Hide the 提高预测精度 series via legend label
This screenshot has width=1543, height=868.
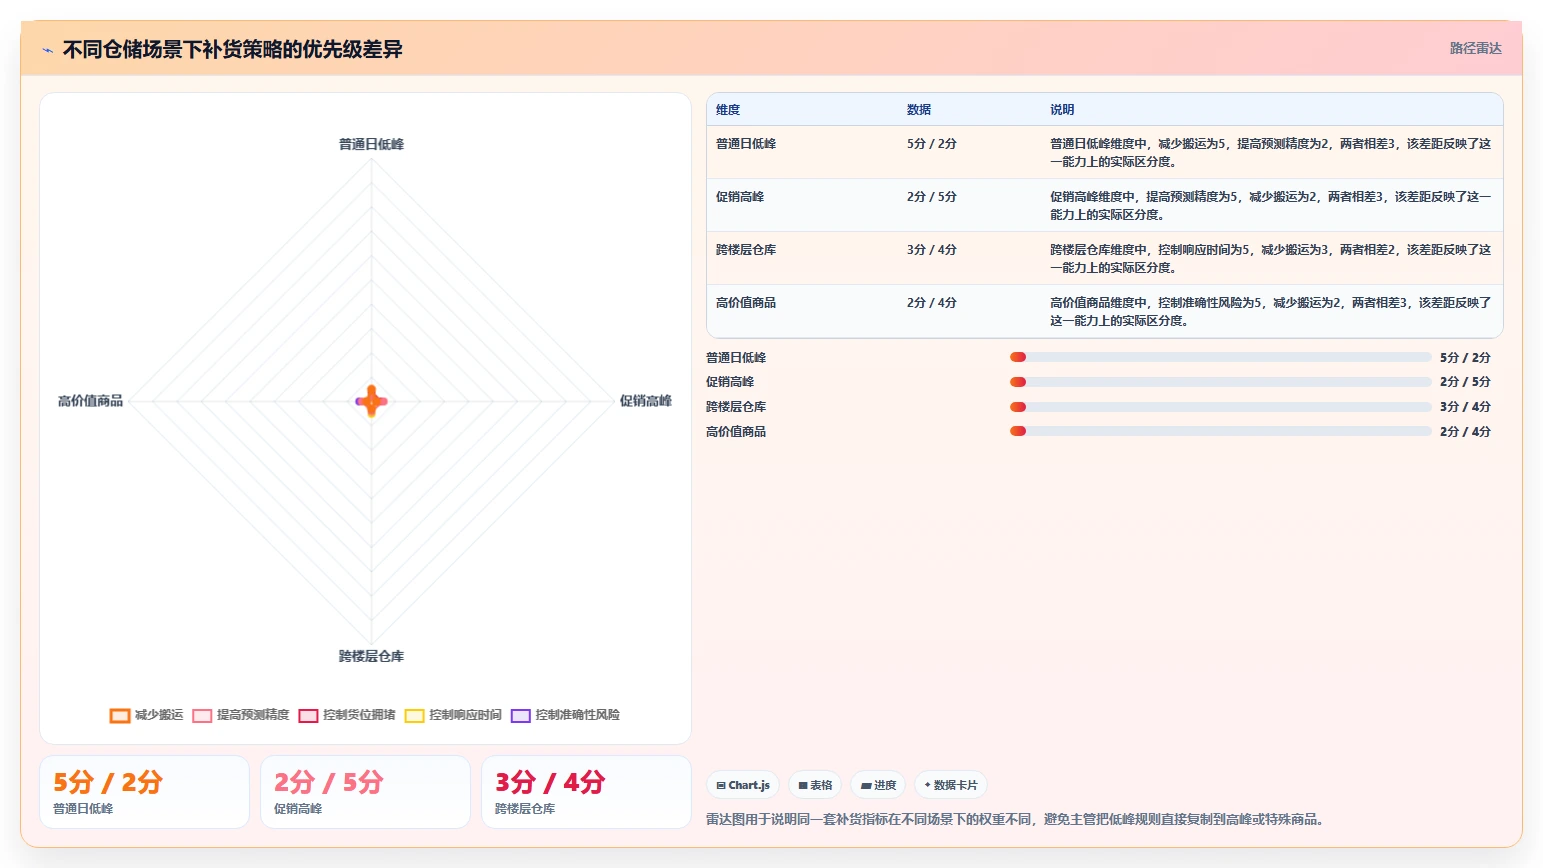pyautogui.click(x=253, y=715)
